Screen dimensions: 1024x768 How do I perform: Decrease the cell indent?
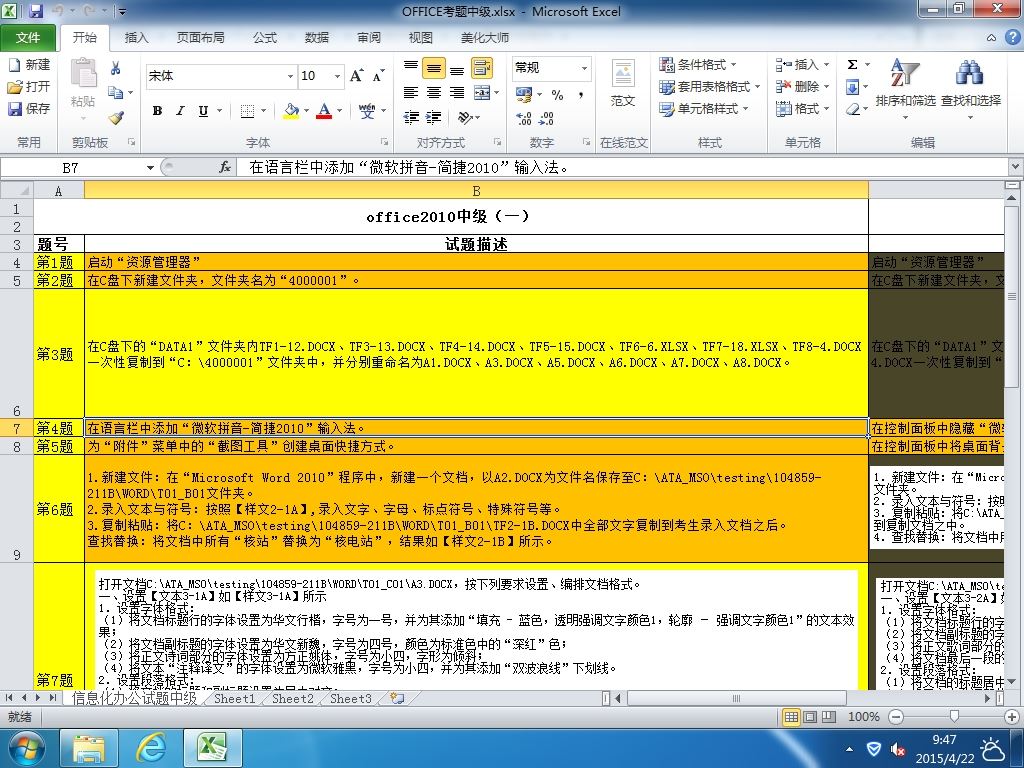tap(411, 118)
